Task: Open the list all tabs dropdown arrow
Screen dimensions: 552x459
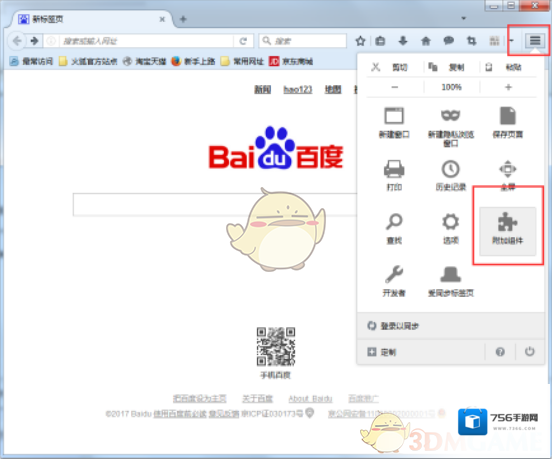Action: click(464, 18)
